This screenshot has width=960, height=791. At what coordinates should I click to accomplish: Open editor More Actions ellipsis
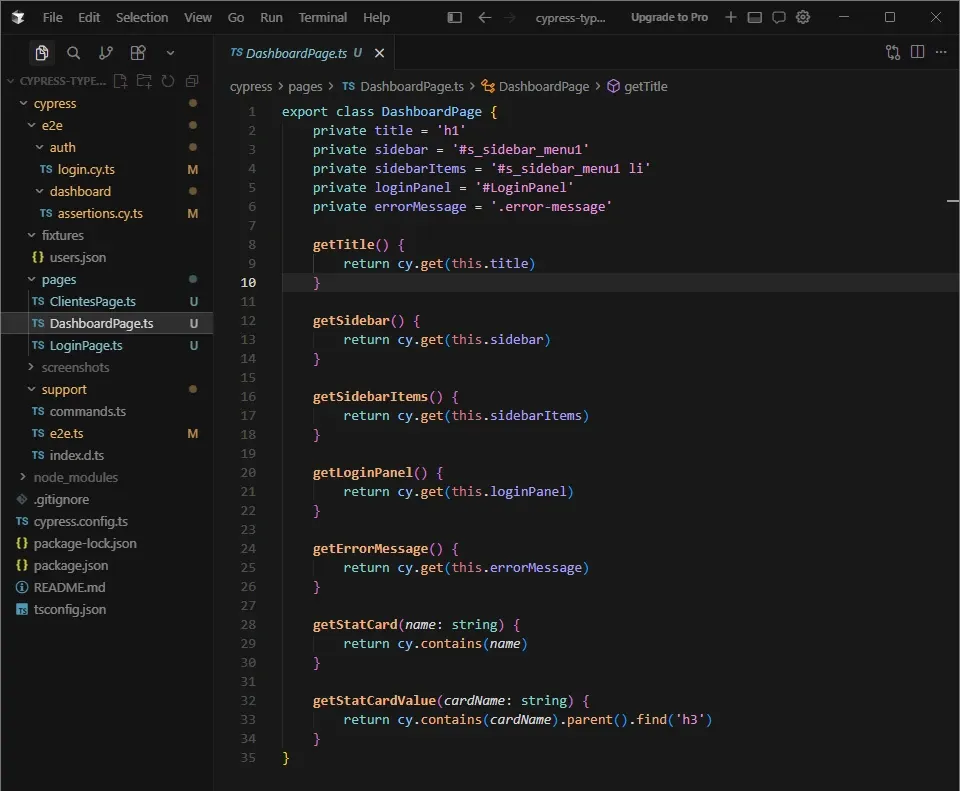pos(941,52)
